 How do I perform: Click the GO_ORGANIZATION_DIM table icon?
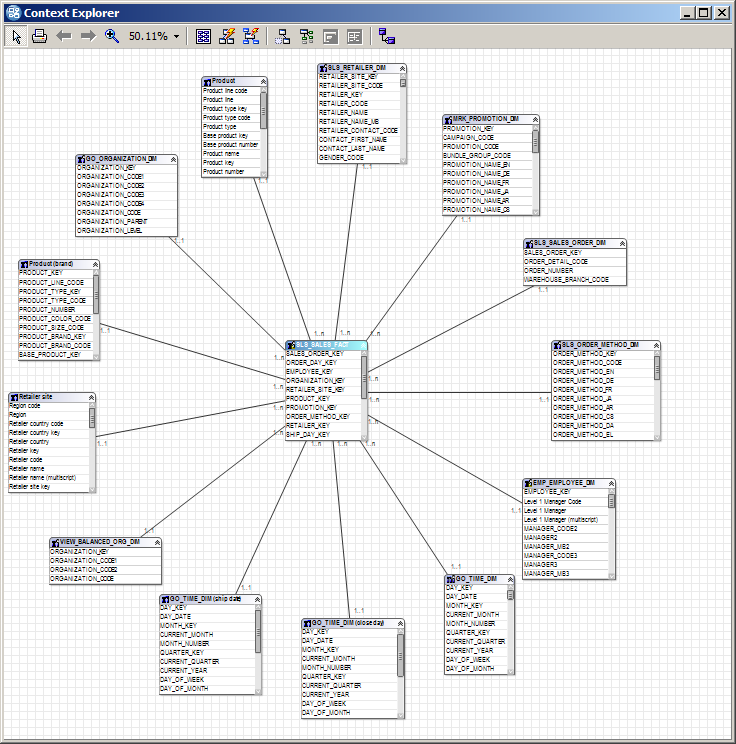pos(81,159)
